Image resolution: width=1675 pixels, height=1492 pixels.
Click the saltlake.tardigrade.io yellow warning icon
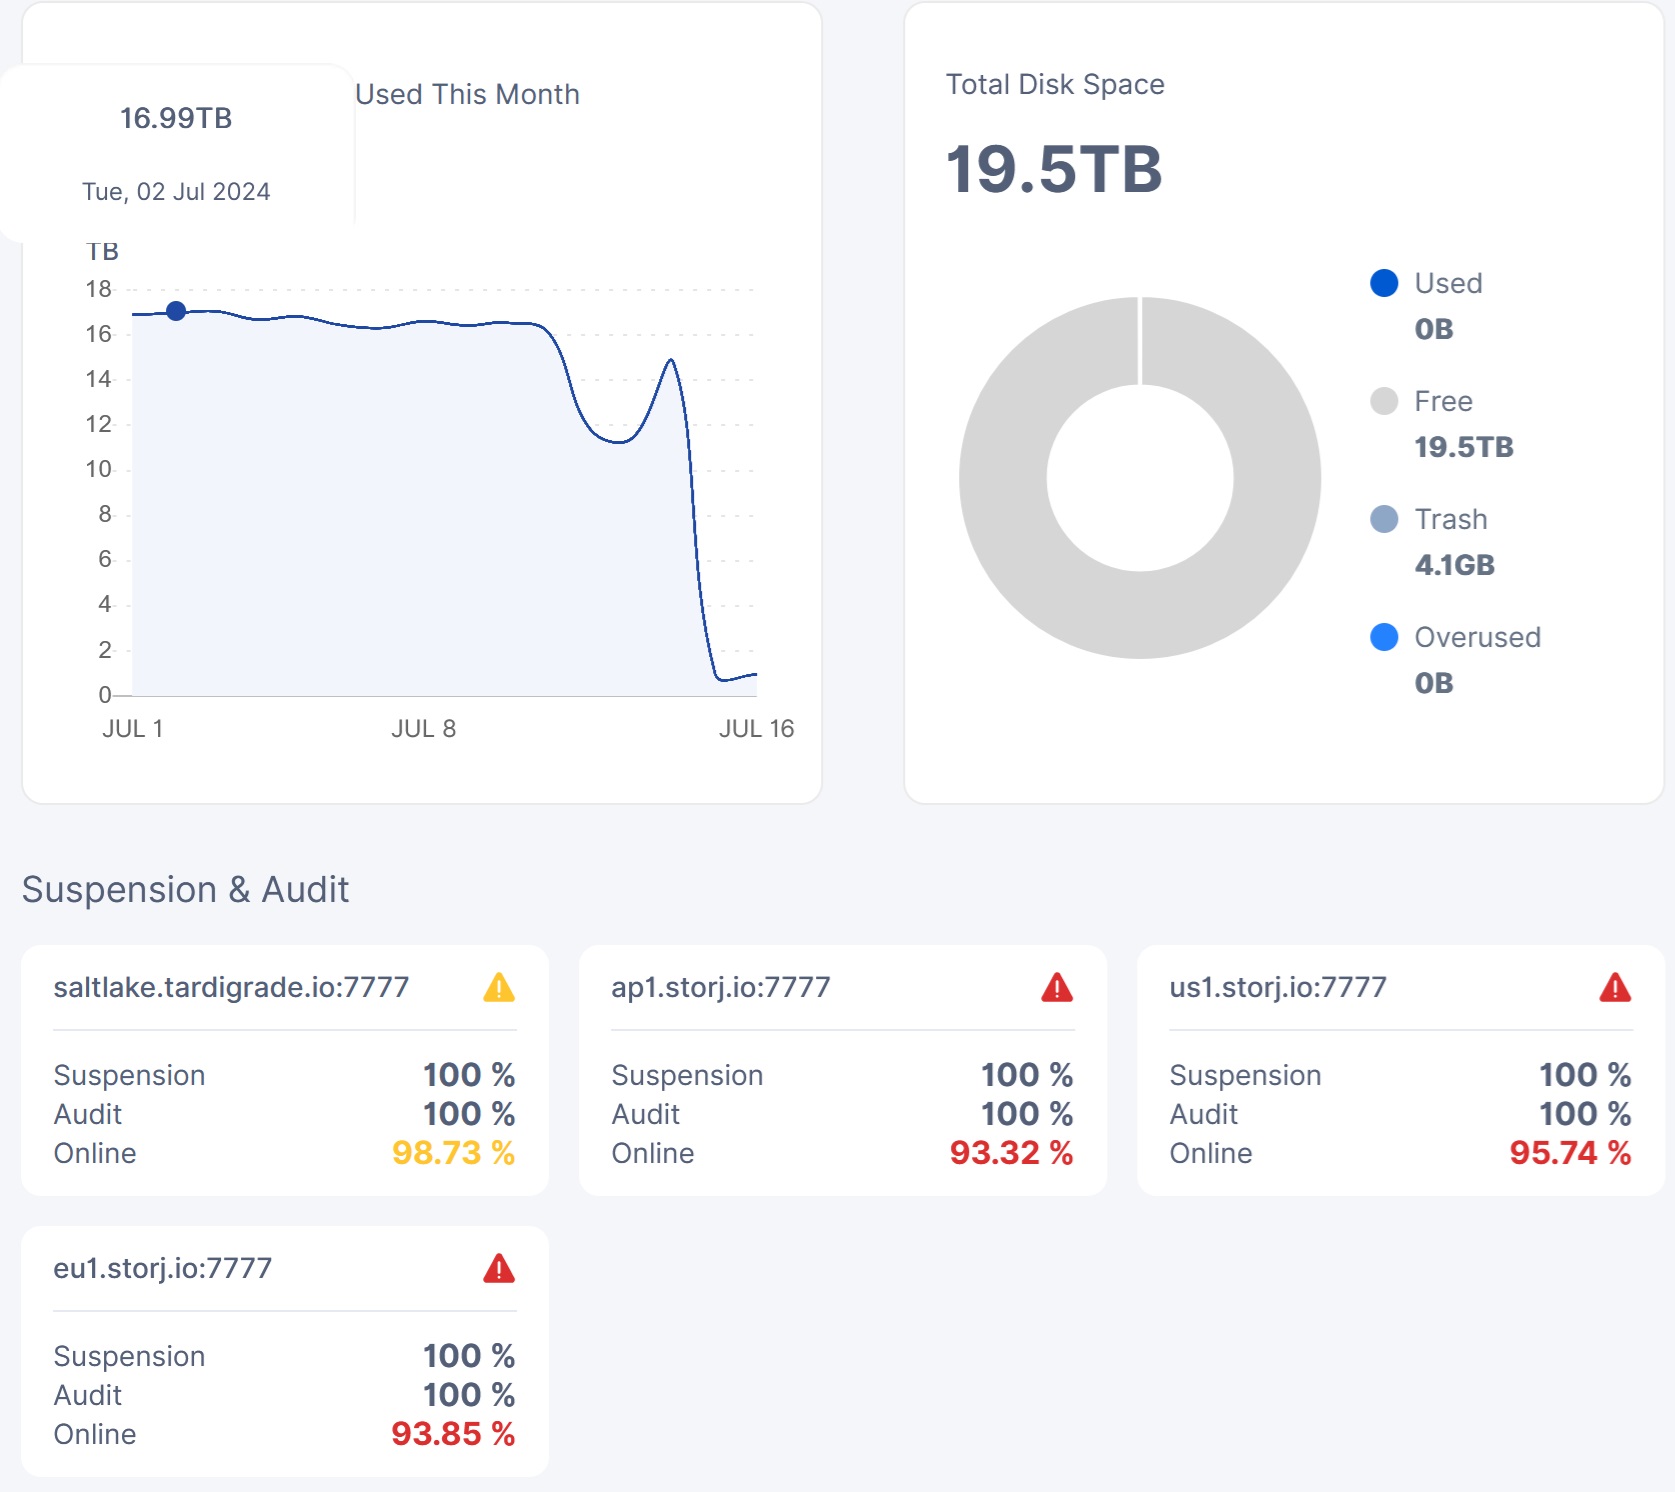pyautogui.click(x=499, y=988)
